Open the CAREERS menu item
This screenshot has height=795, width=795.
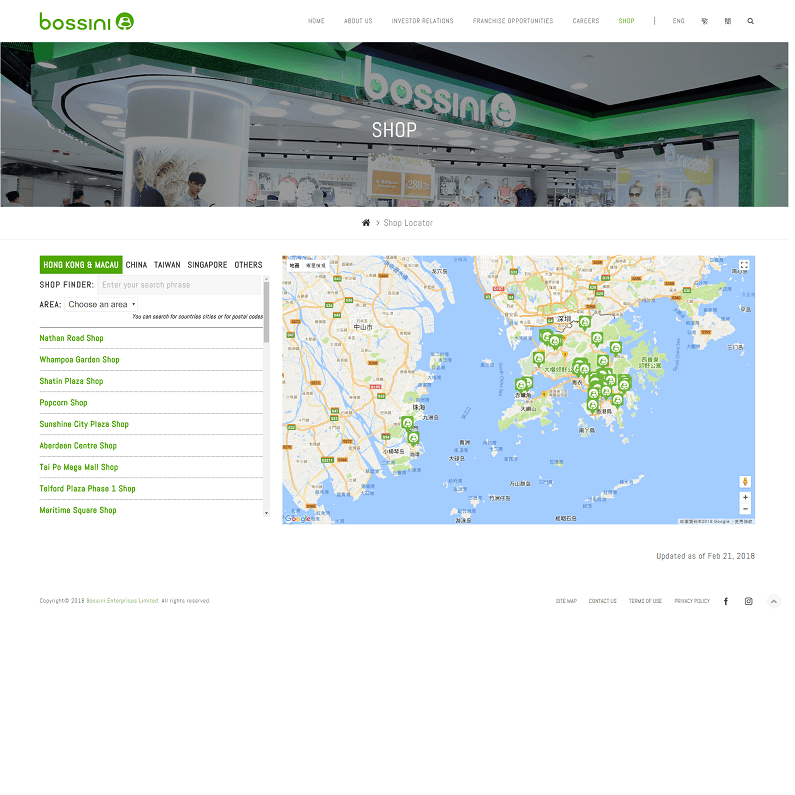click(586, 21)
